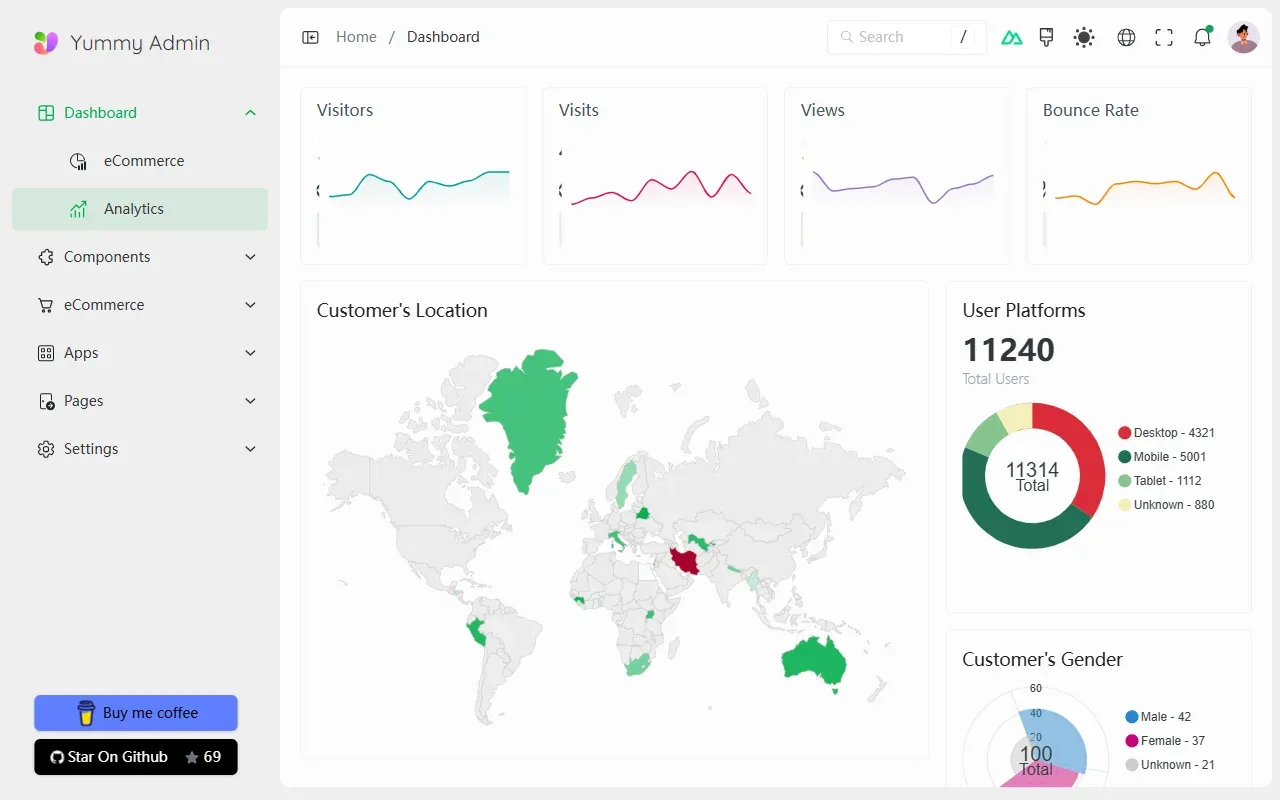Click the Components puzzle icon
Image resolution: width=1280 pixels, height=800 pixels.
[x=46, y=257]
